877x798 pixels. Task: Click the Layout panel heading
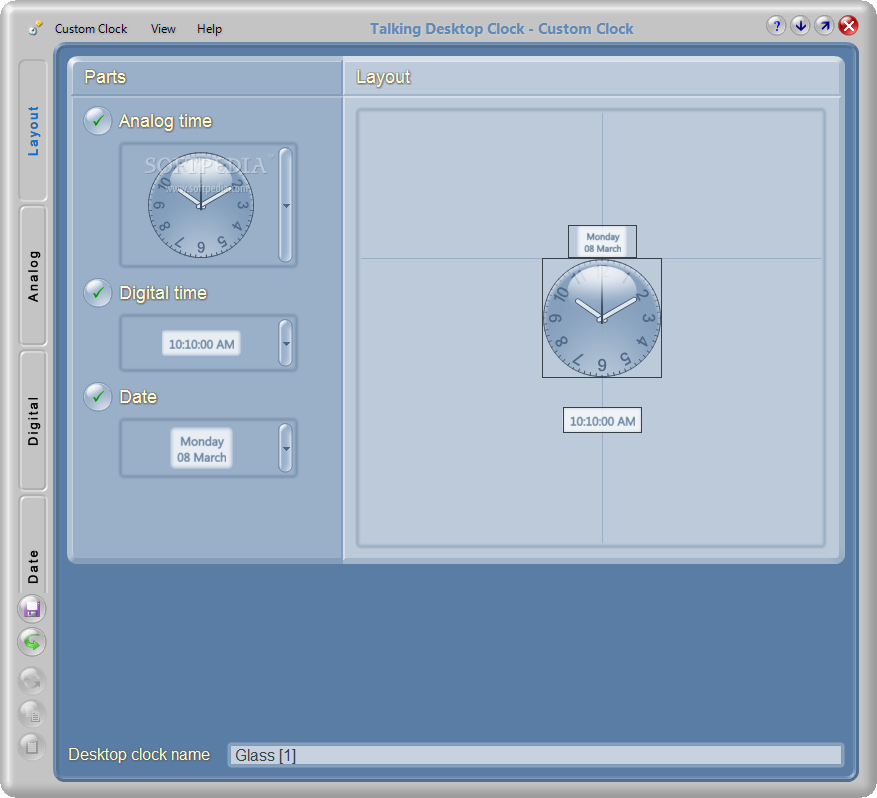click(x=383, y=77)
